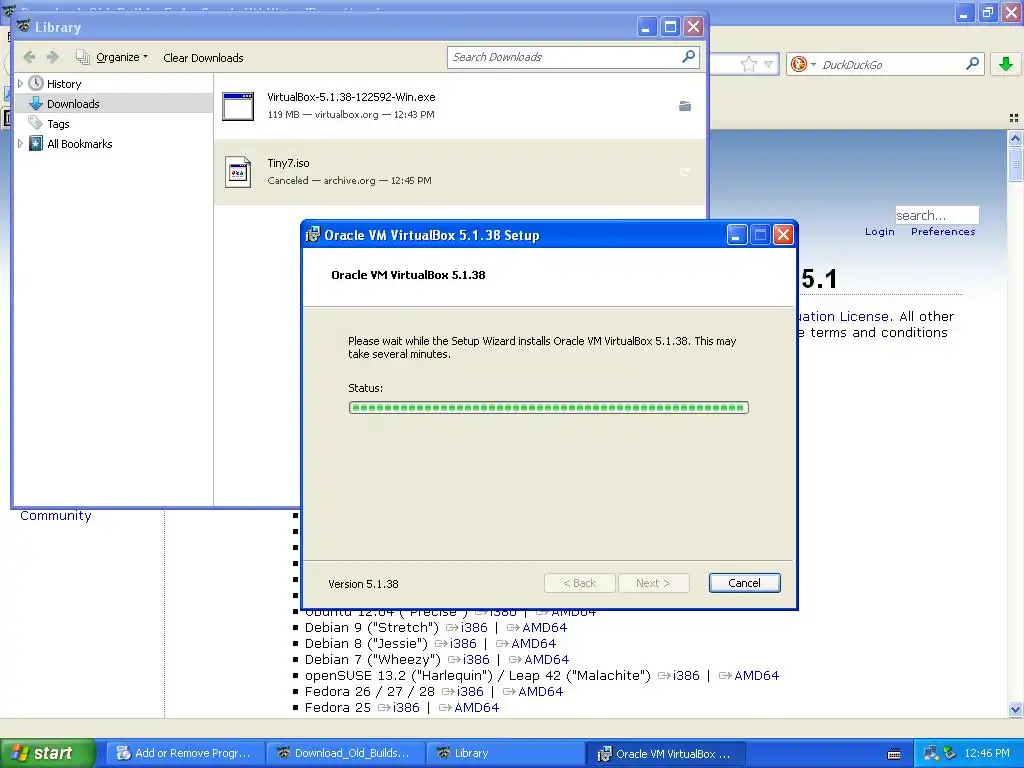Open Debian 9 Stretch AMD64 download link
1024x768 pixels.
pos(544,628)
